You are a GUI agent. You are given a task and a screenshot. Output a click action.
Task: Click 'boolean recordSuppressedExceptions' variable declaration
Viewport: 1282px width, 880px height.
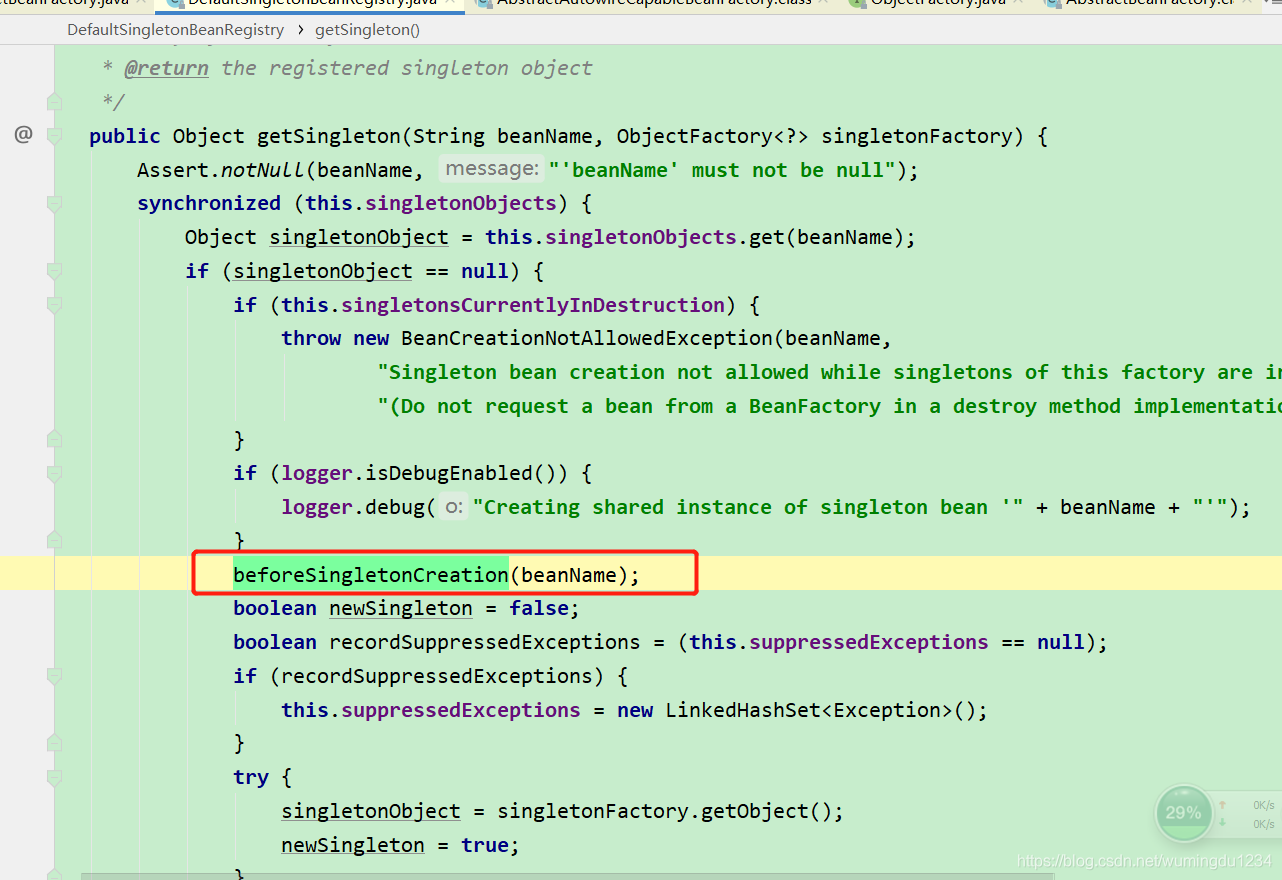(x=436, y=642)
